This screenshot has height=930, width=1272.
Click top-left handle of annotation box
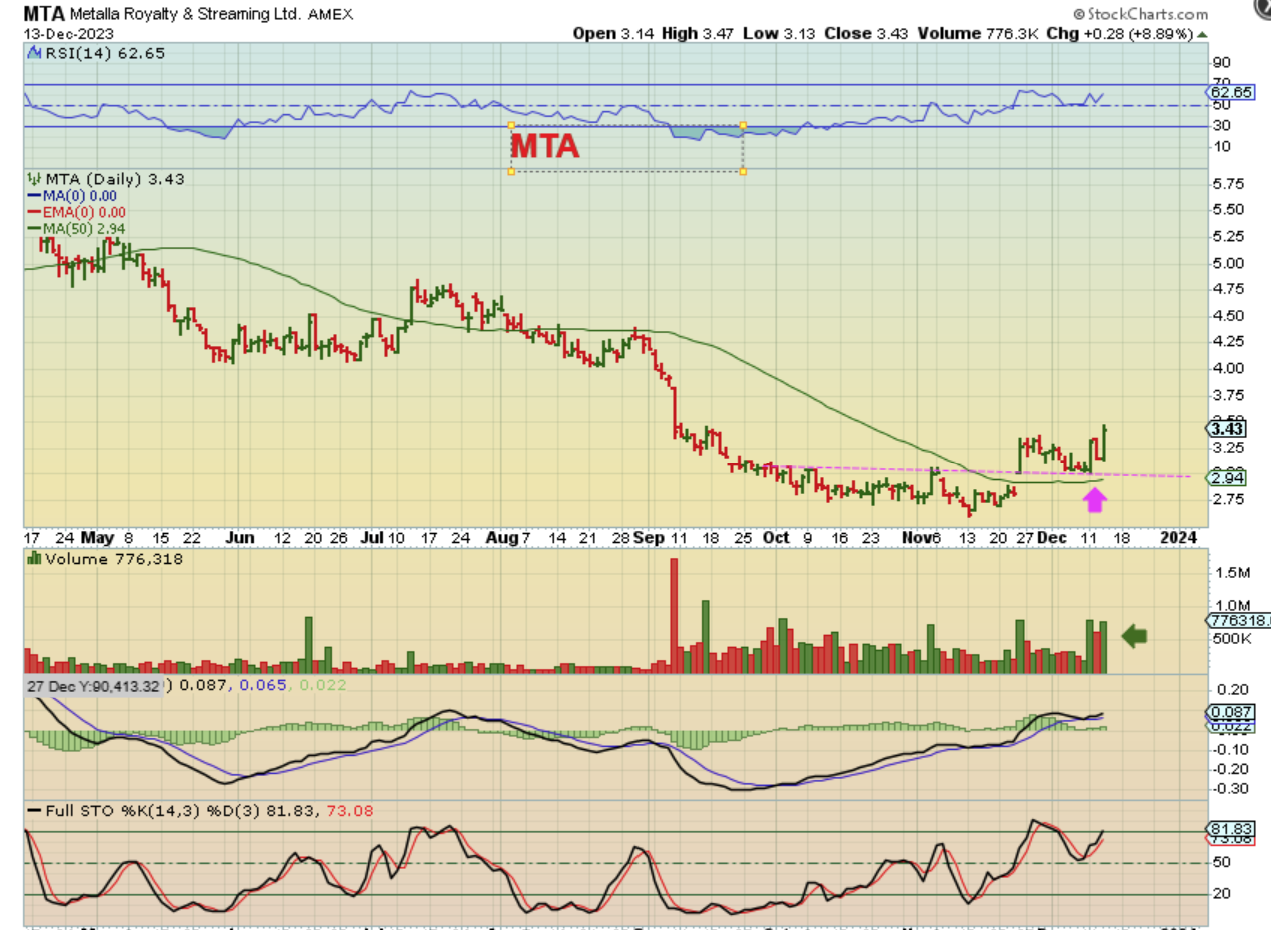512,125
